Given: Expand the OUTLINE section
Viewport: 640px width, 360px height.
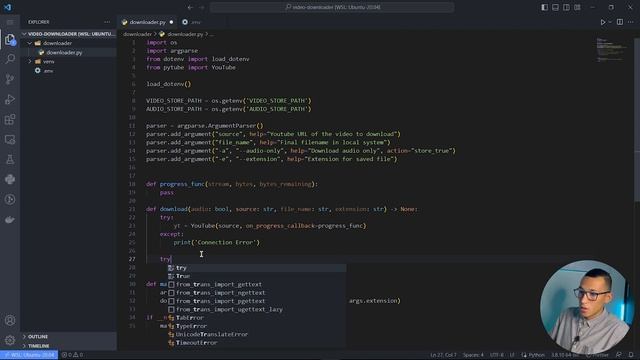Looking at the screenshot, I should (x=69, y=336).
